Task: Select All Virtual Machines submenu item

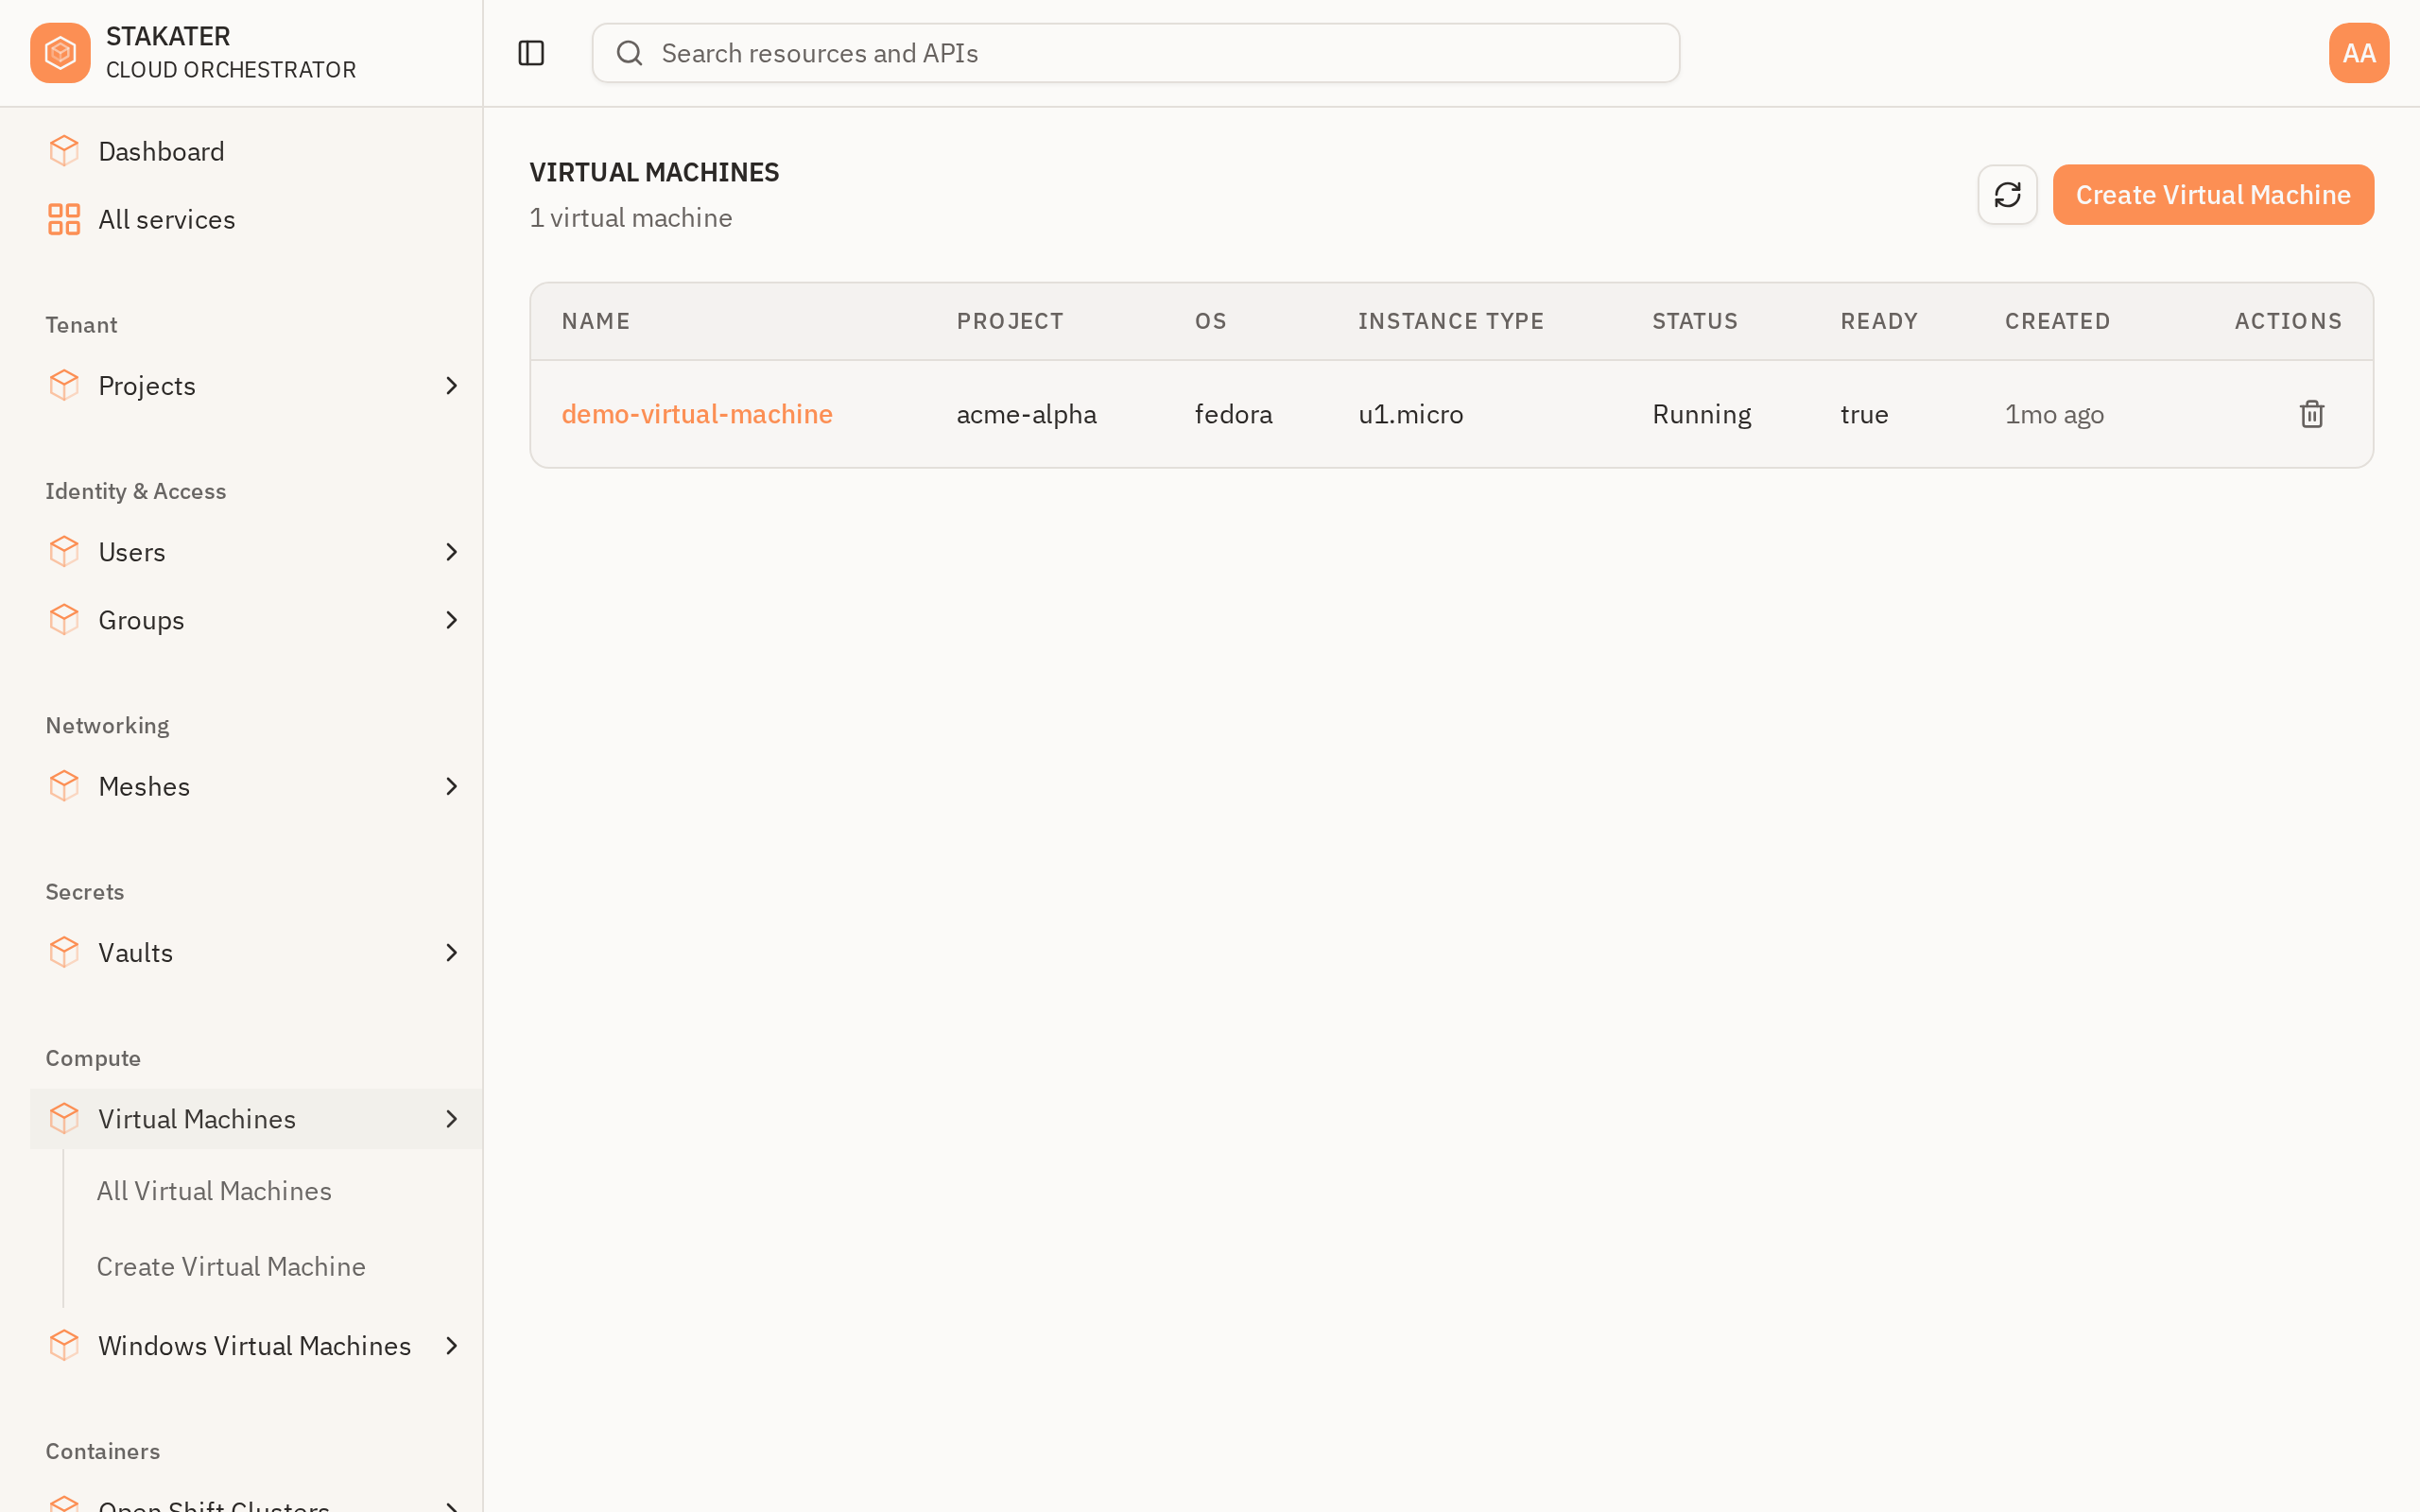Action: (214, 1190)
